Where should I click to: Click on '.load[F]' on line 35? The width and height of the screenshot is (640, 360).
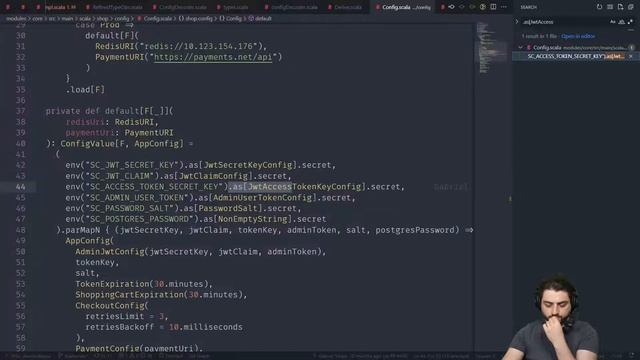pyautogui.click(x=85, y=89)
